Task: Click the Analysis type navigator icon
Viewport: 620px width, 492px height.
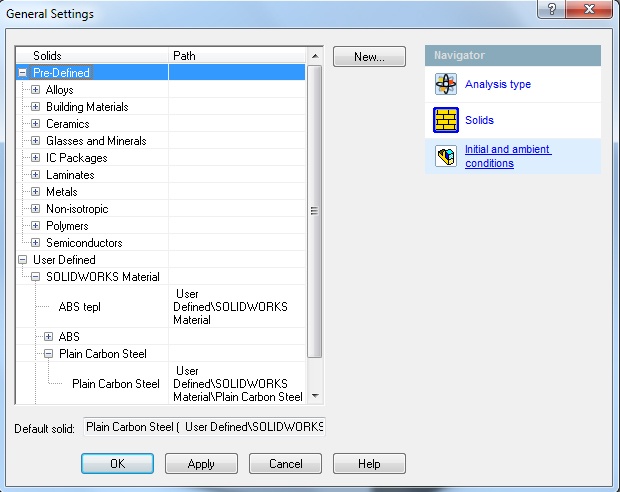Action: (446, 84)
